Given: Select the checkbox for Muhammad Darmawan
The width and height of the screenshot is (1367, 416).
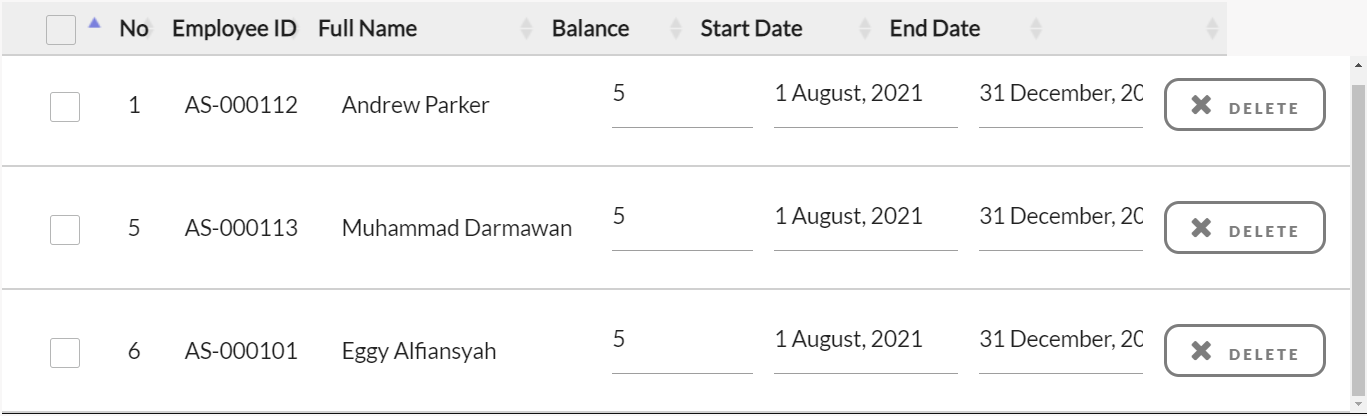Looking at the screenshot, I should 65,229.
